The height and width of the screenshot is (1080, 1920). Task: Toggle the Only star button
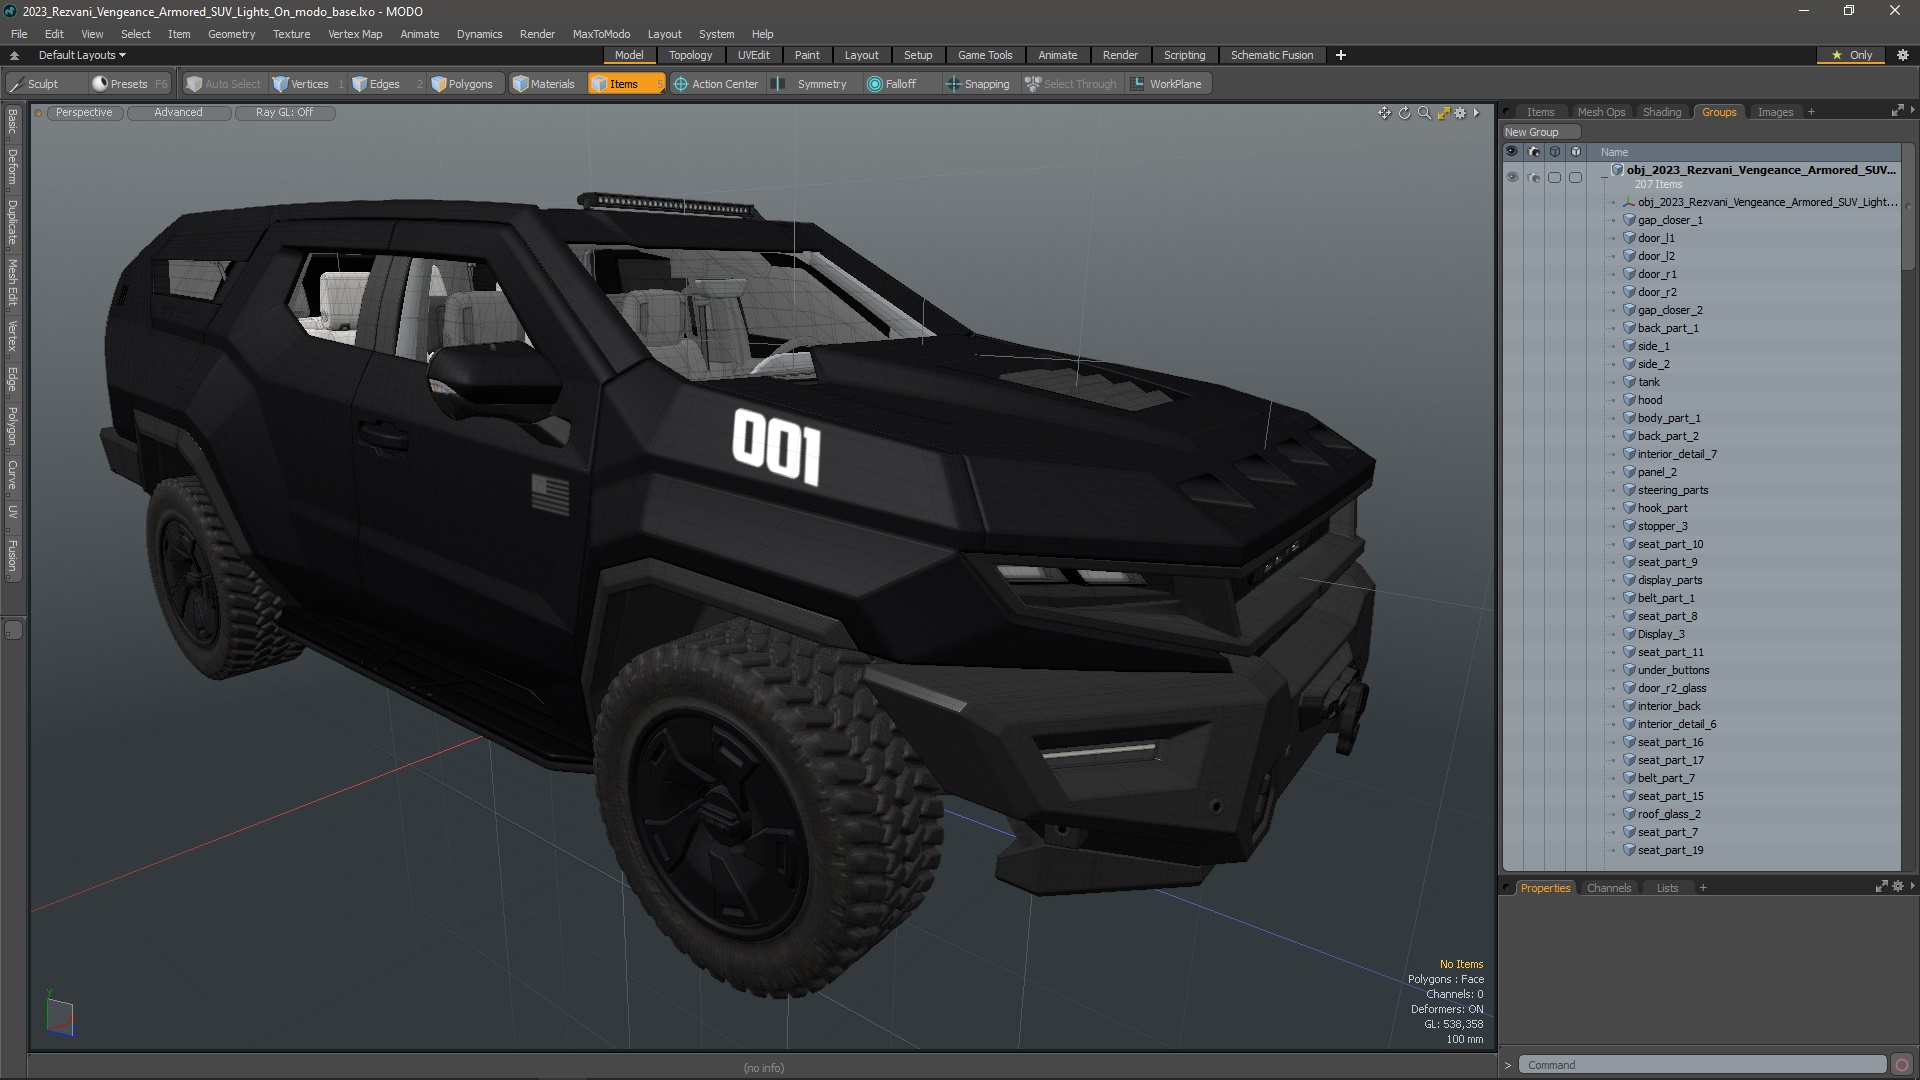click(1851, 55)
